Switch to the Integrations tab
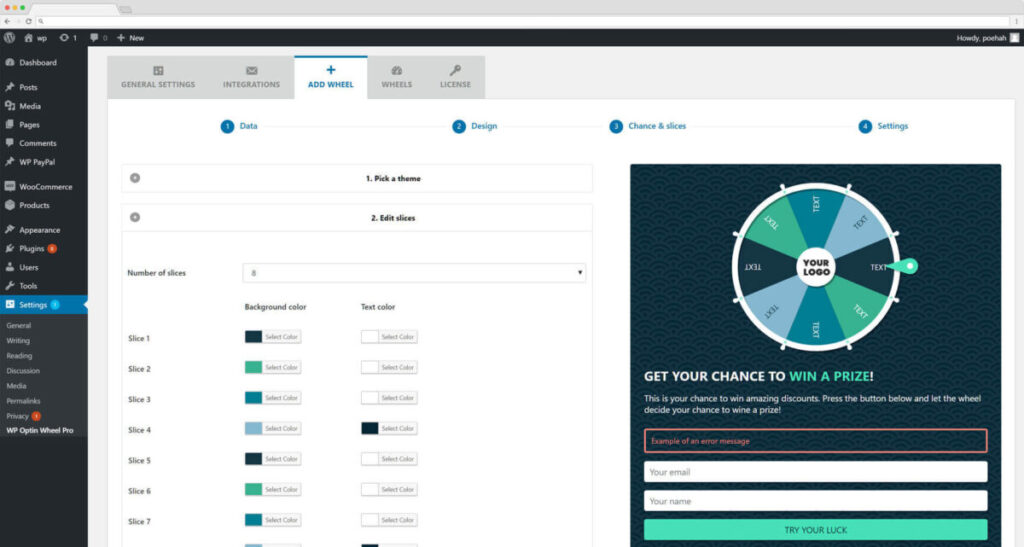Image resolution: width=1024 pixels, height=547 pixels. coord(251,77)
